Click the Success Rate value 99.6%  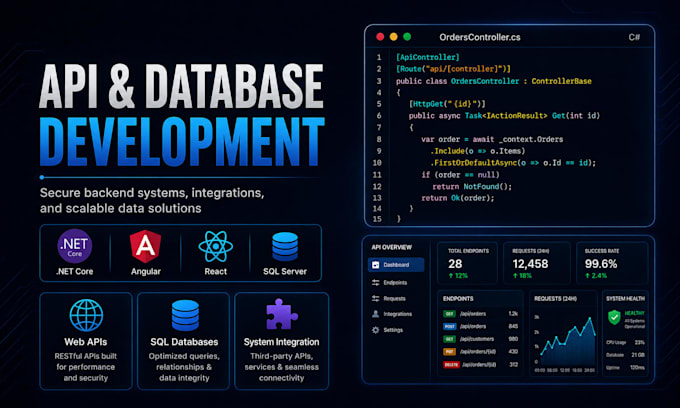[601, 264]
